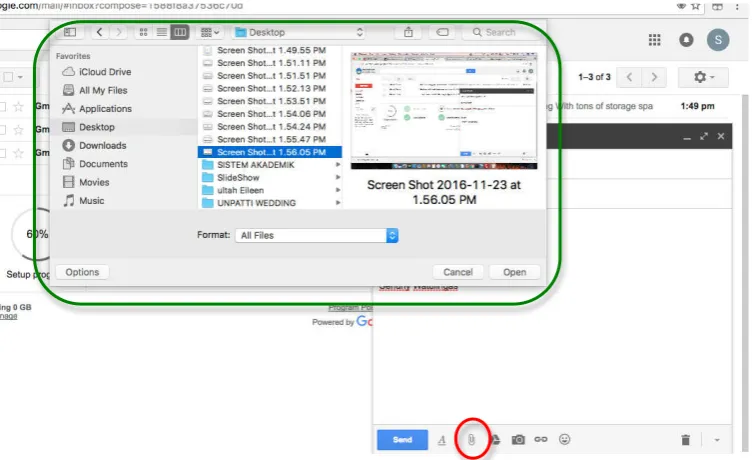753x460 pixels.
Task: Click Open to attach file
Action: point(514,272)
